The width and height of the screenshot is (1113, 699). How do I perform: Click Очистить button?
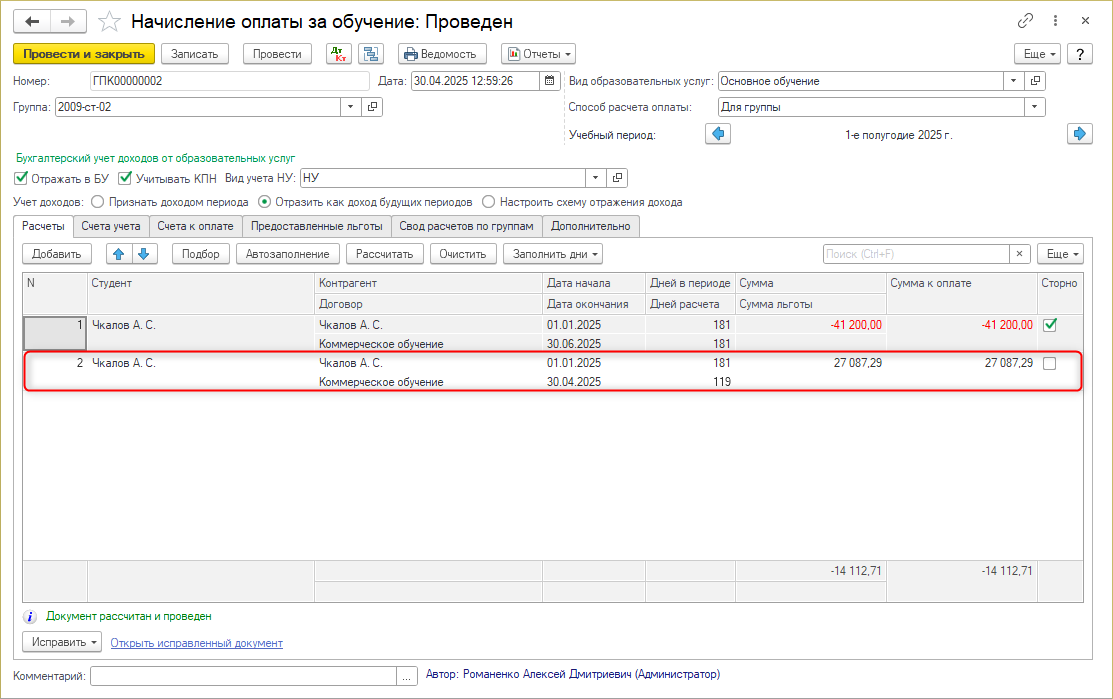[463, 254]
